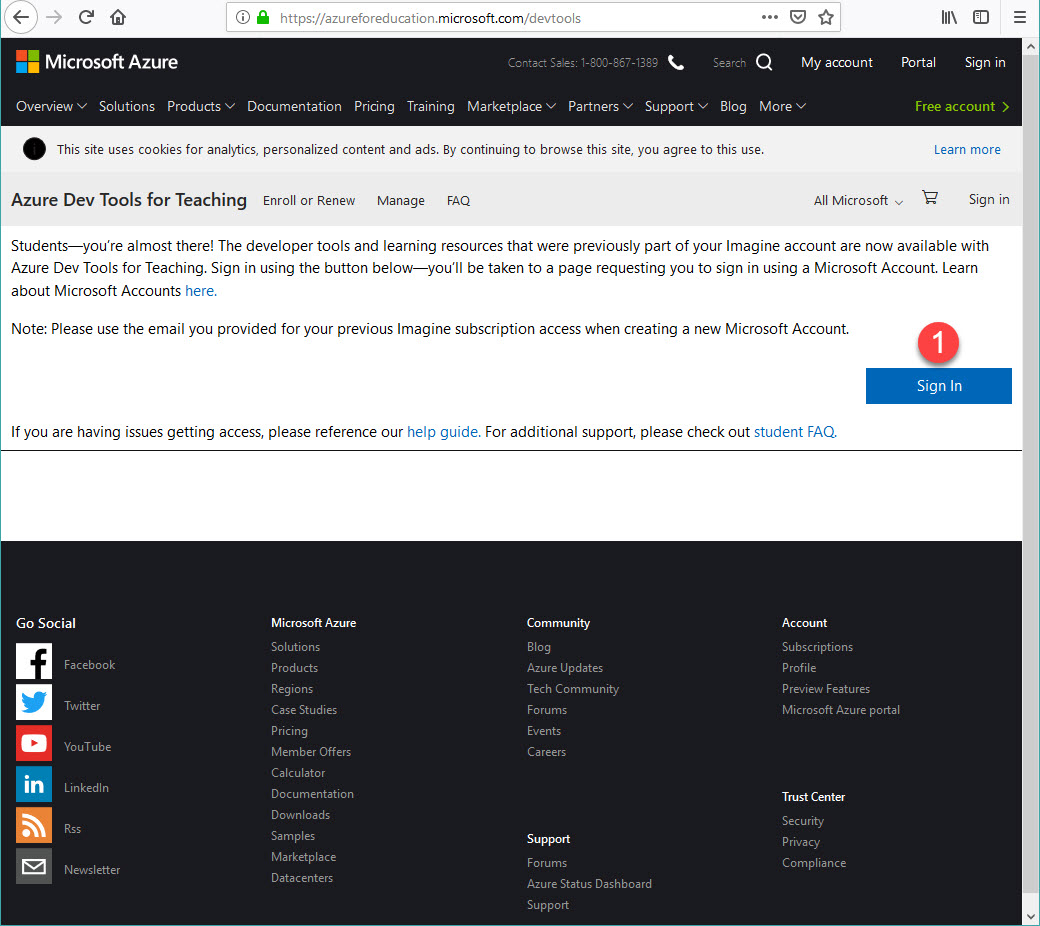Viewport: 1040px width, 926px height.
Task: Click the Facebook social icon
Action: [34, 662]
